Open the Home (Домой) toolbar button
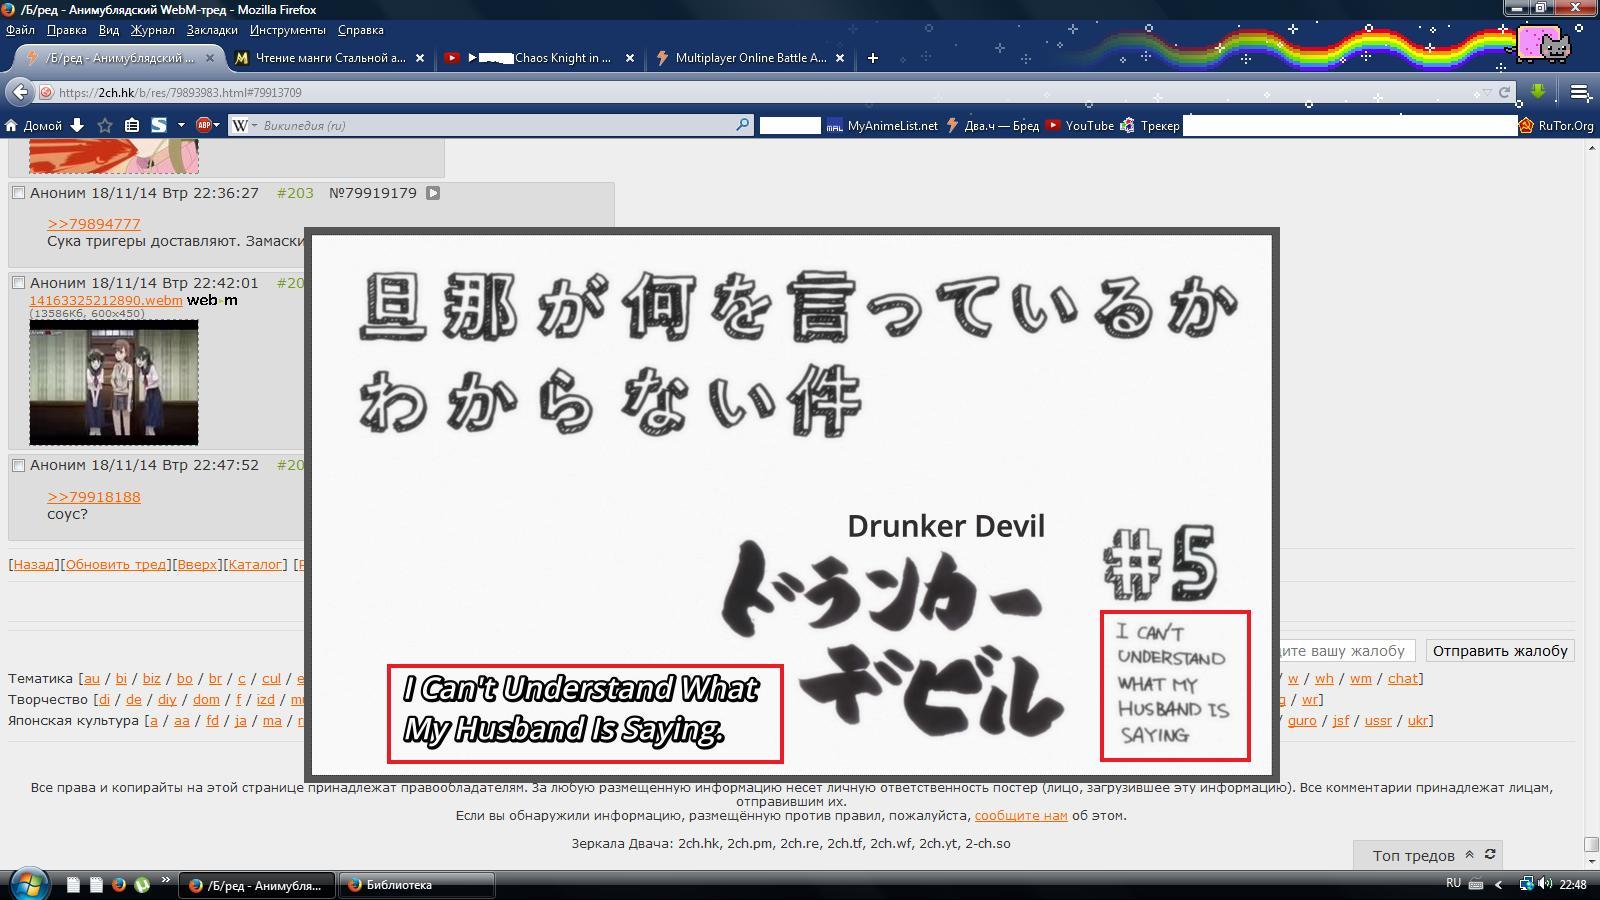Image resolution: width=1600 pixels, height=900 pixels. pyautogui.click(x=34, y=125)
